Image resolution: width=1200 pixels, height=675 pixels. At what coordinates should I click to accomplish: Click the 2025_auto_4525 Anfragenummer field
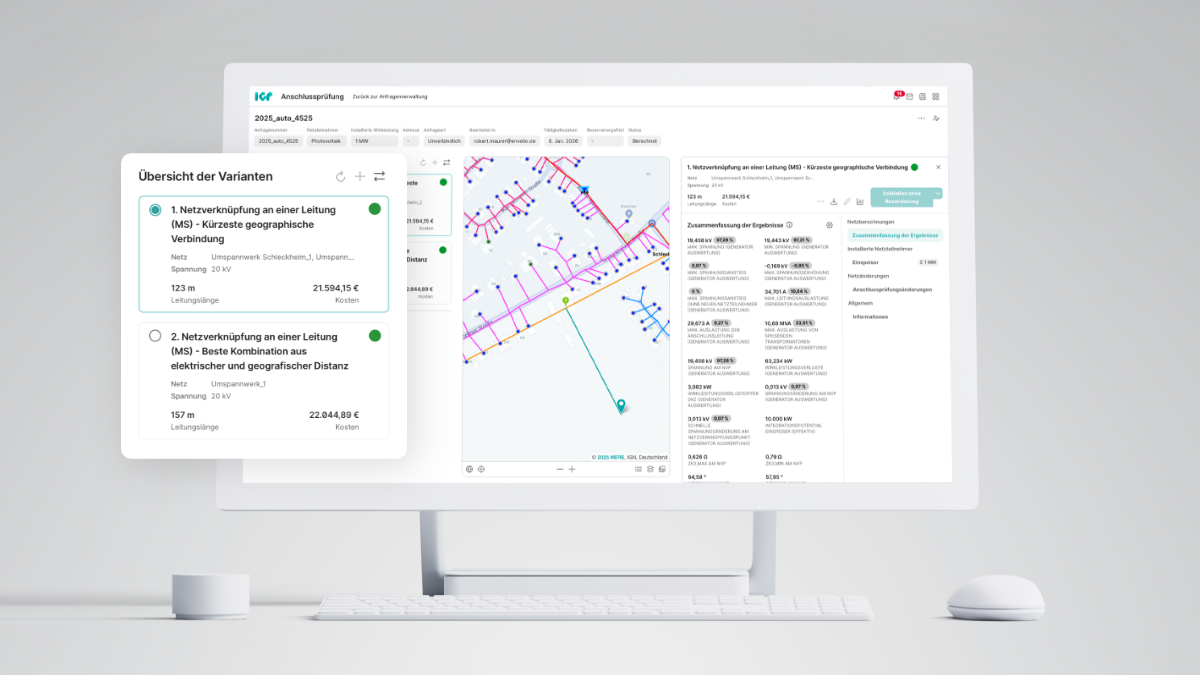click(x=278, y=141)
